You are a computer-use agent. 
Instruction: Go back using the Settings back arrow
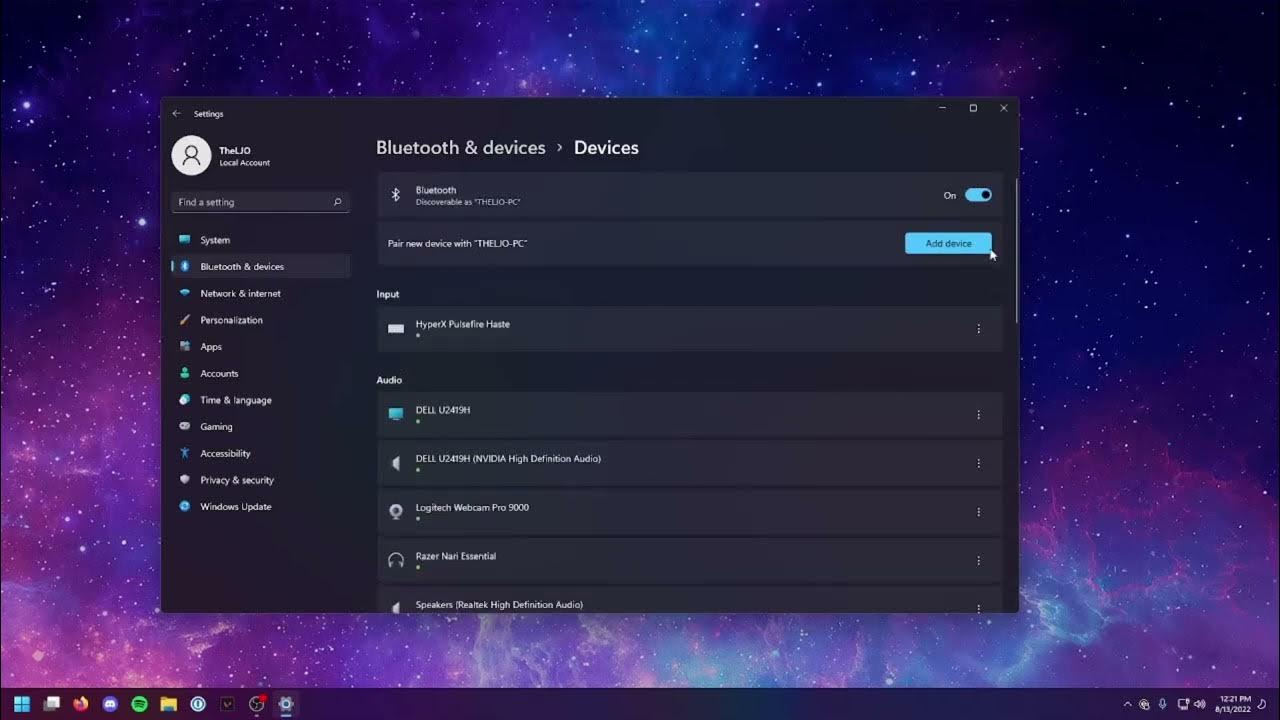coord(177,114)
